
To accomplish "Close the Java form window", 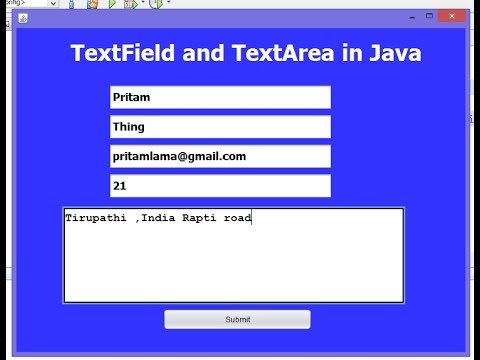I will tap(452, 16).
